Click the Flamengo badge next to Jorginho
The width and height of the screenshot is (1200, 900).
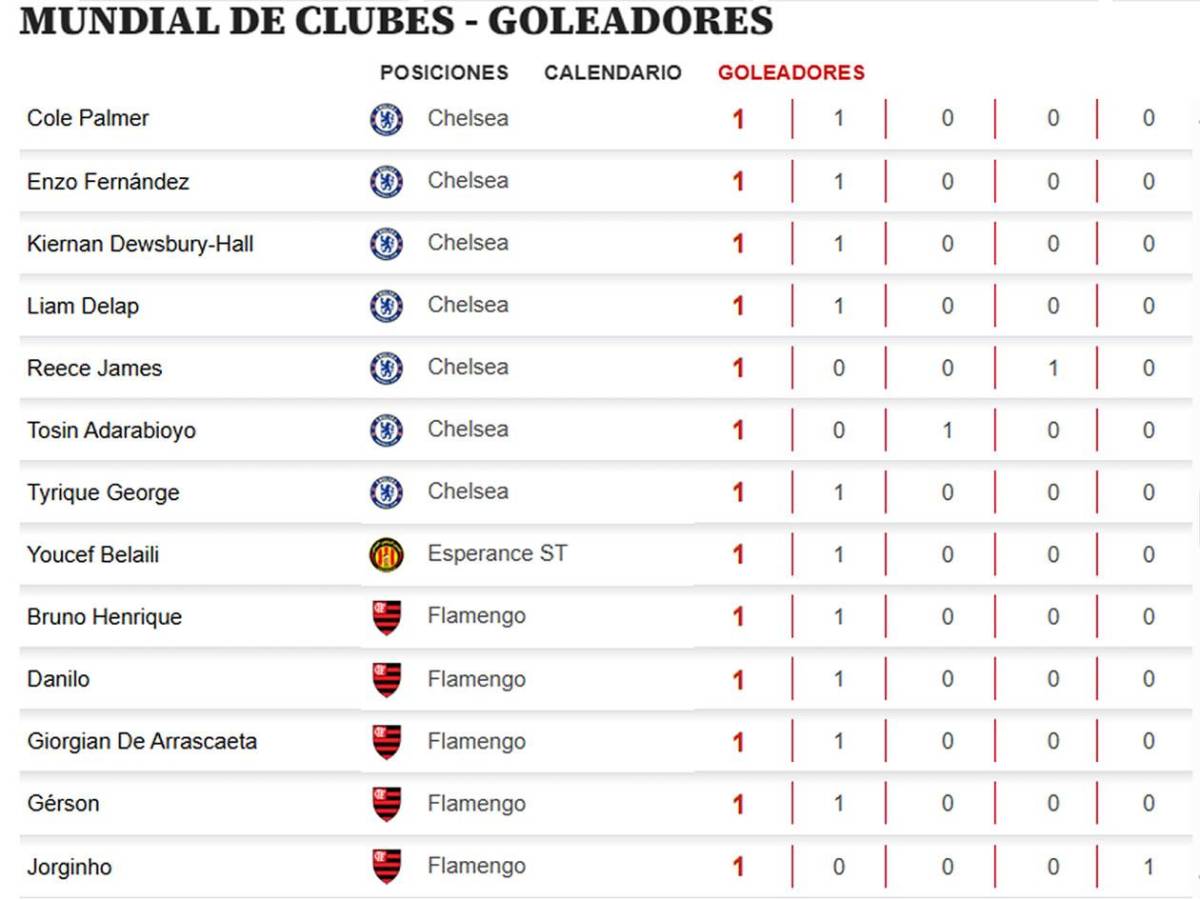(x=385, y=866)
